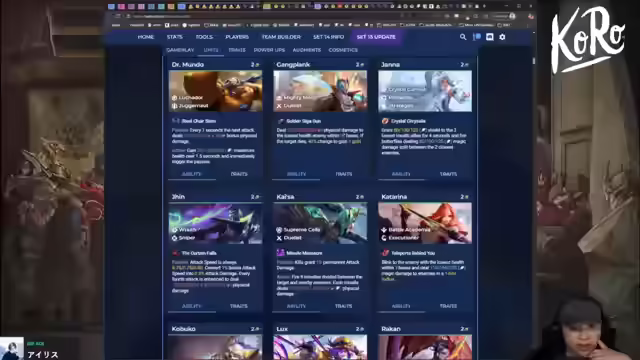Select Janna's Ability tab

tap(401, 174)
